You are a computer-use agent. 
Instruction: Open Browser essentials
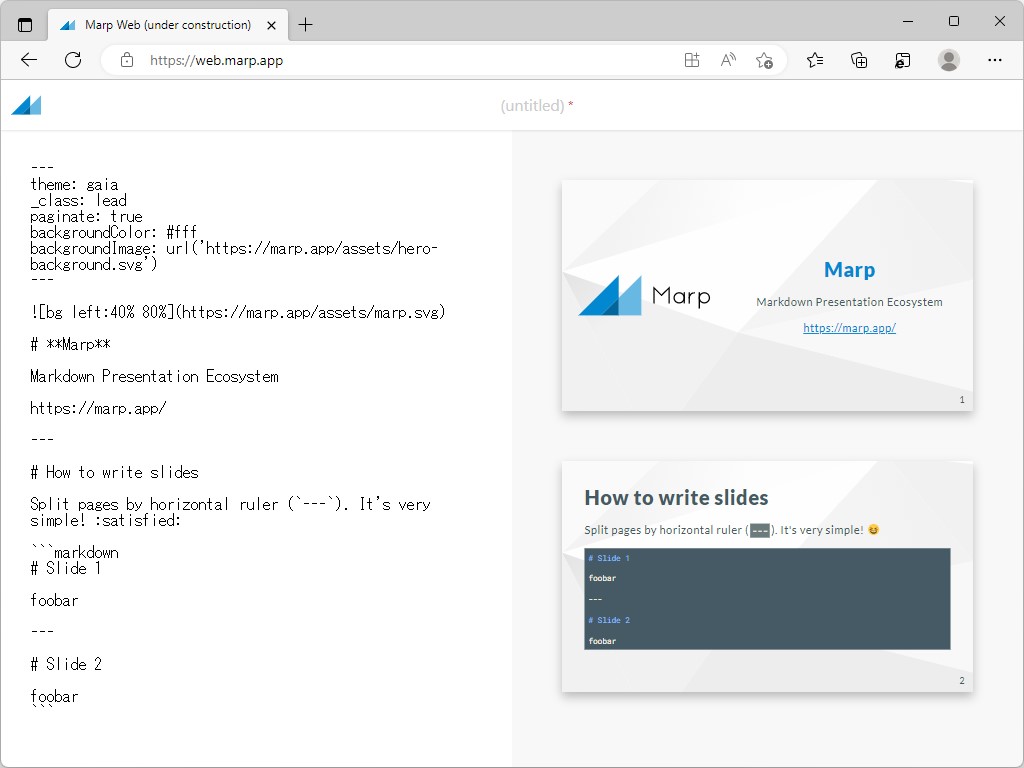point(902,60)
